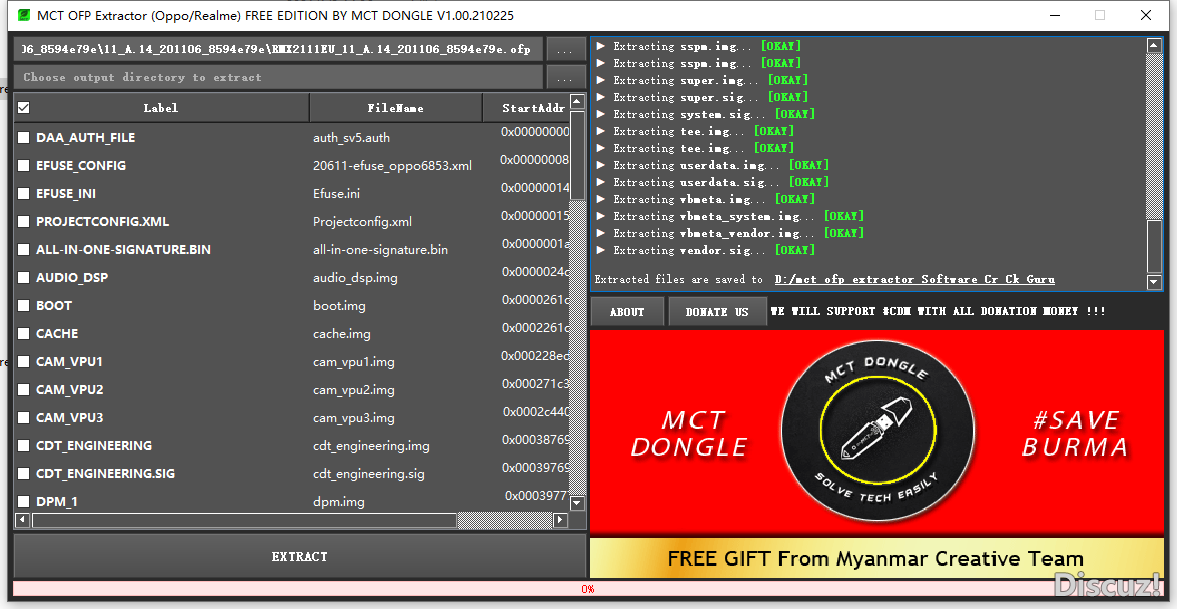Click log panel scroll up arrow
1177x609 pixels.
click(x=1154, y=46)
